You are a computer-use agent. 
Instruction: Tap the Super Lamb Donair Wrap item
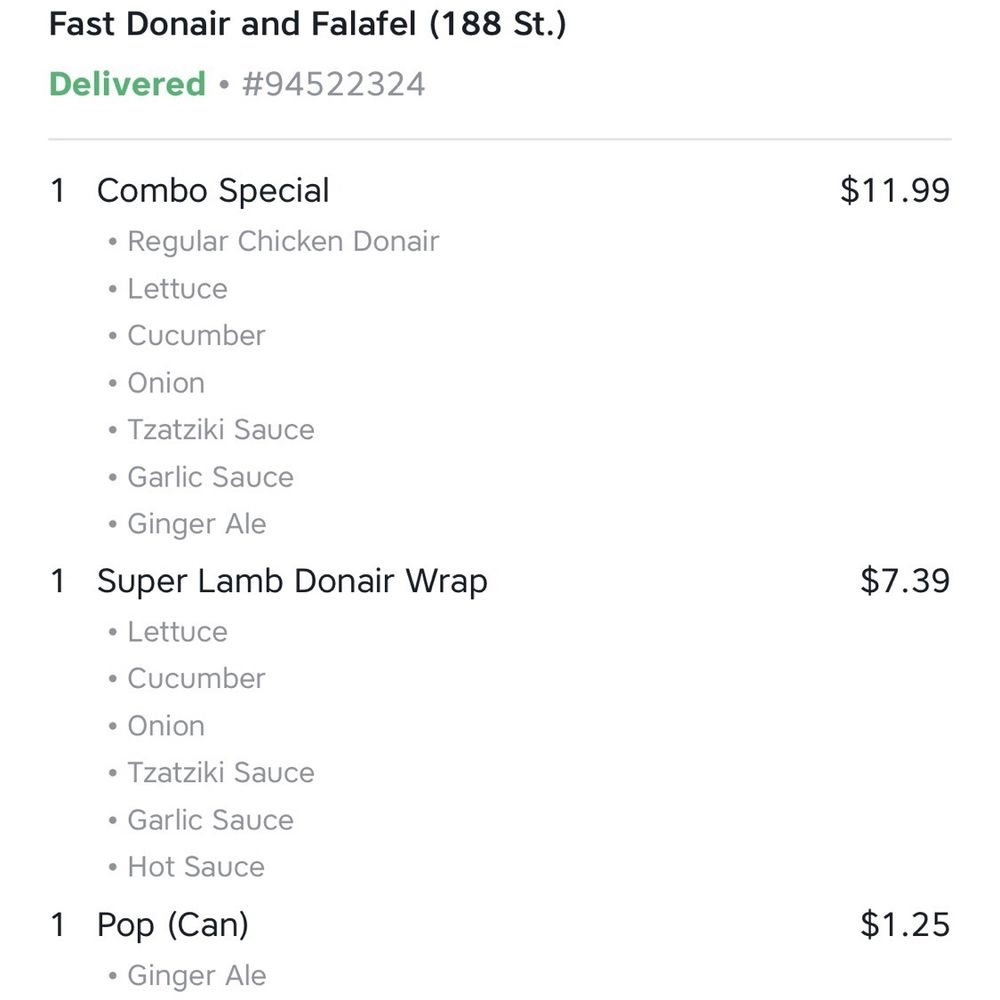292,581
